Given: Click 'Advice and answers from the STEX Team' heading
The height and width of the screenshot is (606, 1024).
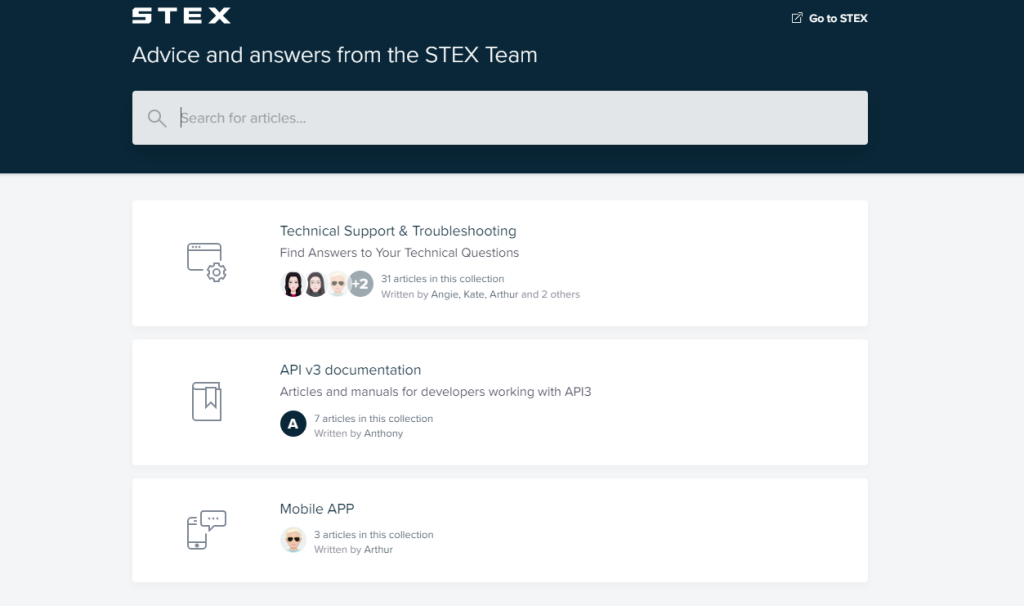Looking at the screenshot, I should coord(334,55).
